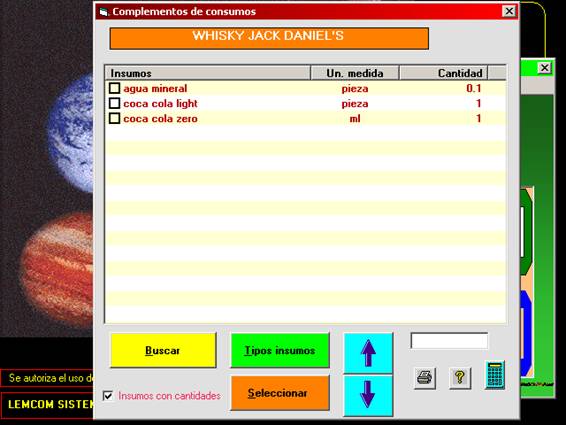This screenshot has height=425, width=566.
Task: Click the empty text input field
Action: tap(449, 341)
